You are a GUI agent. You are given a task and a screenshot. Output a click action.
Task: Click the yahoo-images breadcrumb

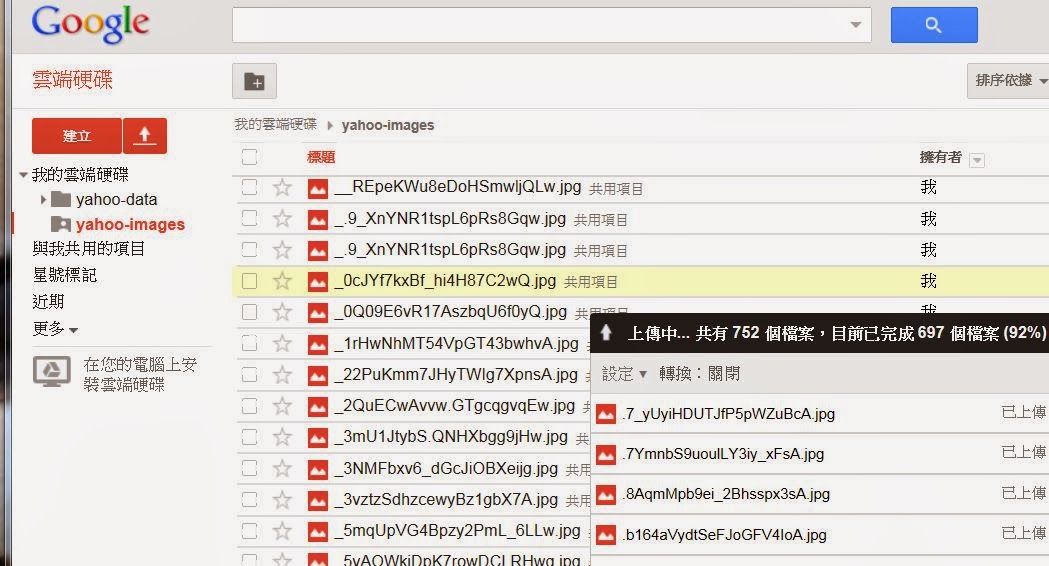click(387, 125)
